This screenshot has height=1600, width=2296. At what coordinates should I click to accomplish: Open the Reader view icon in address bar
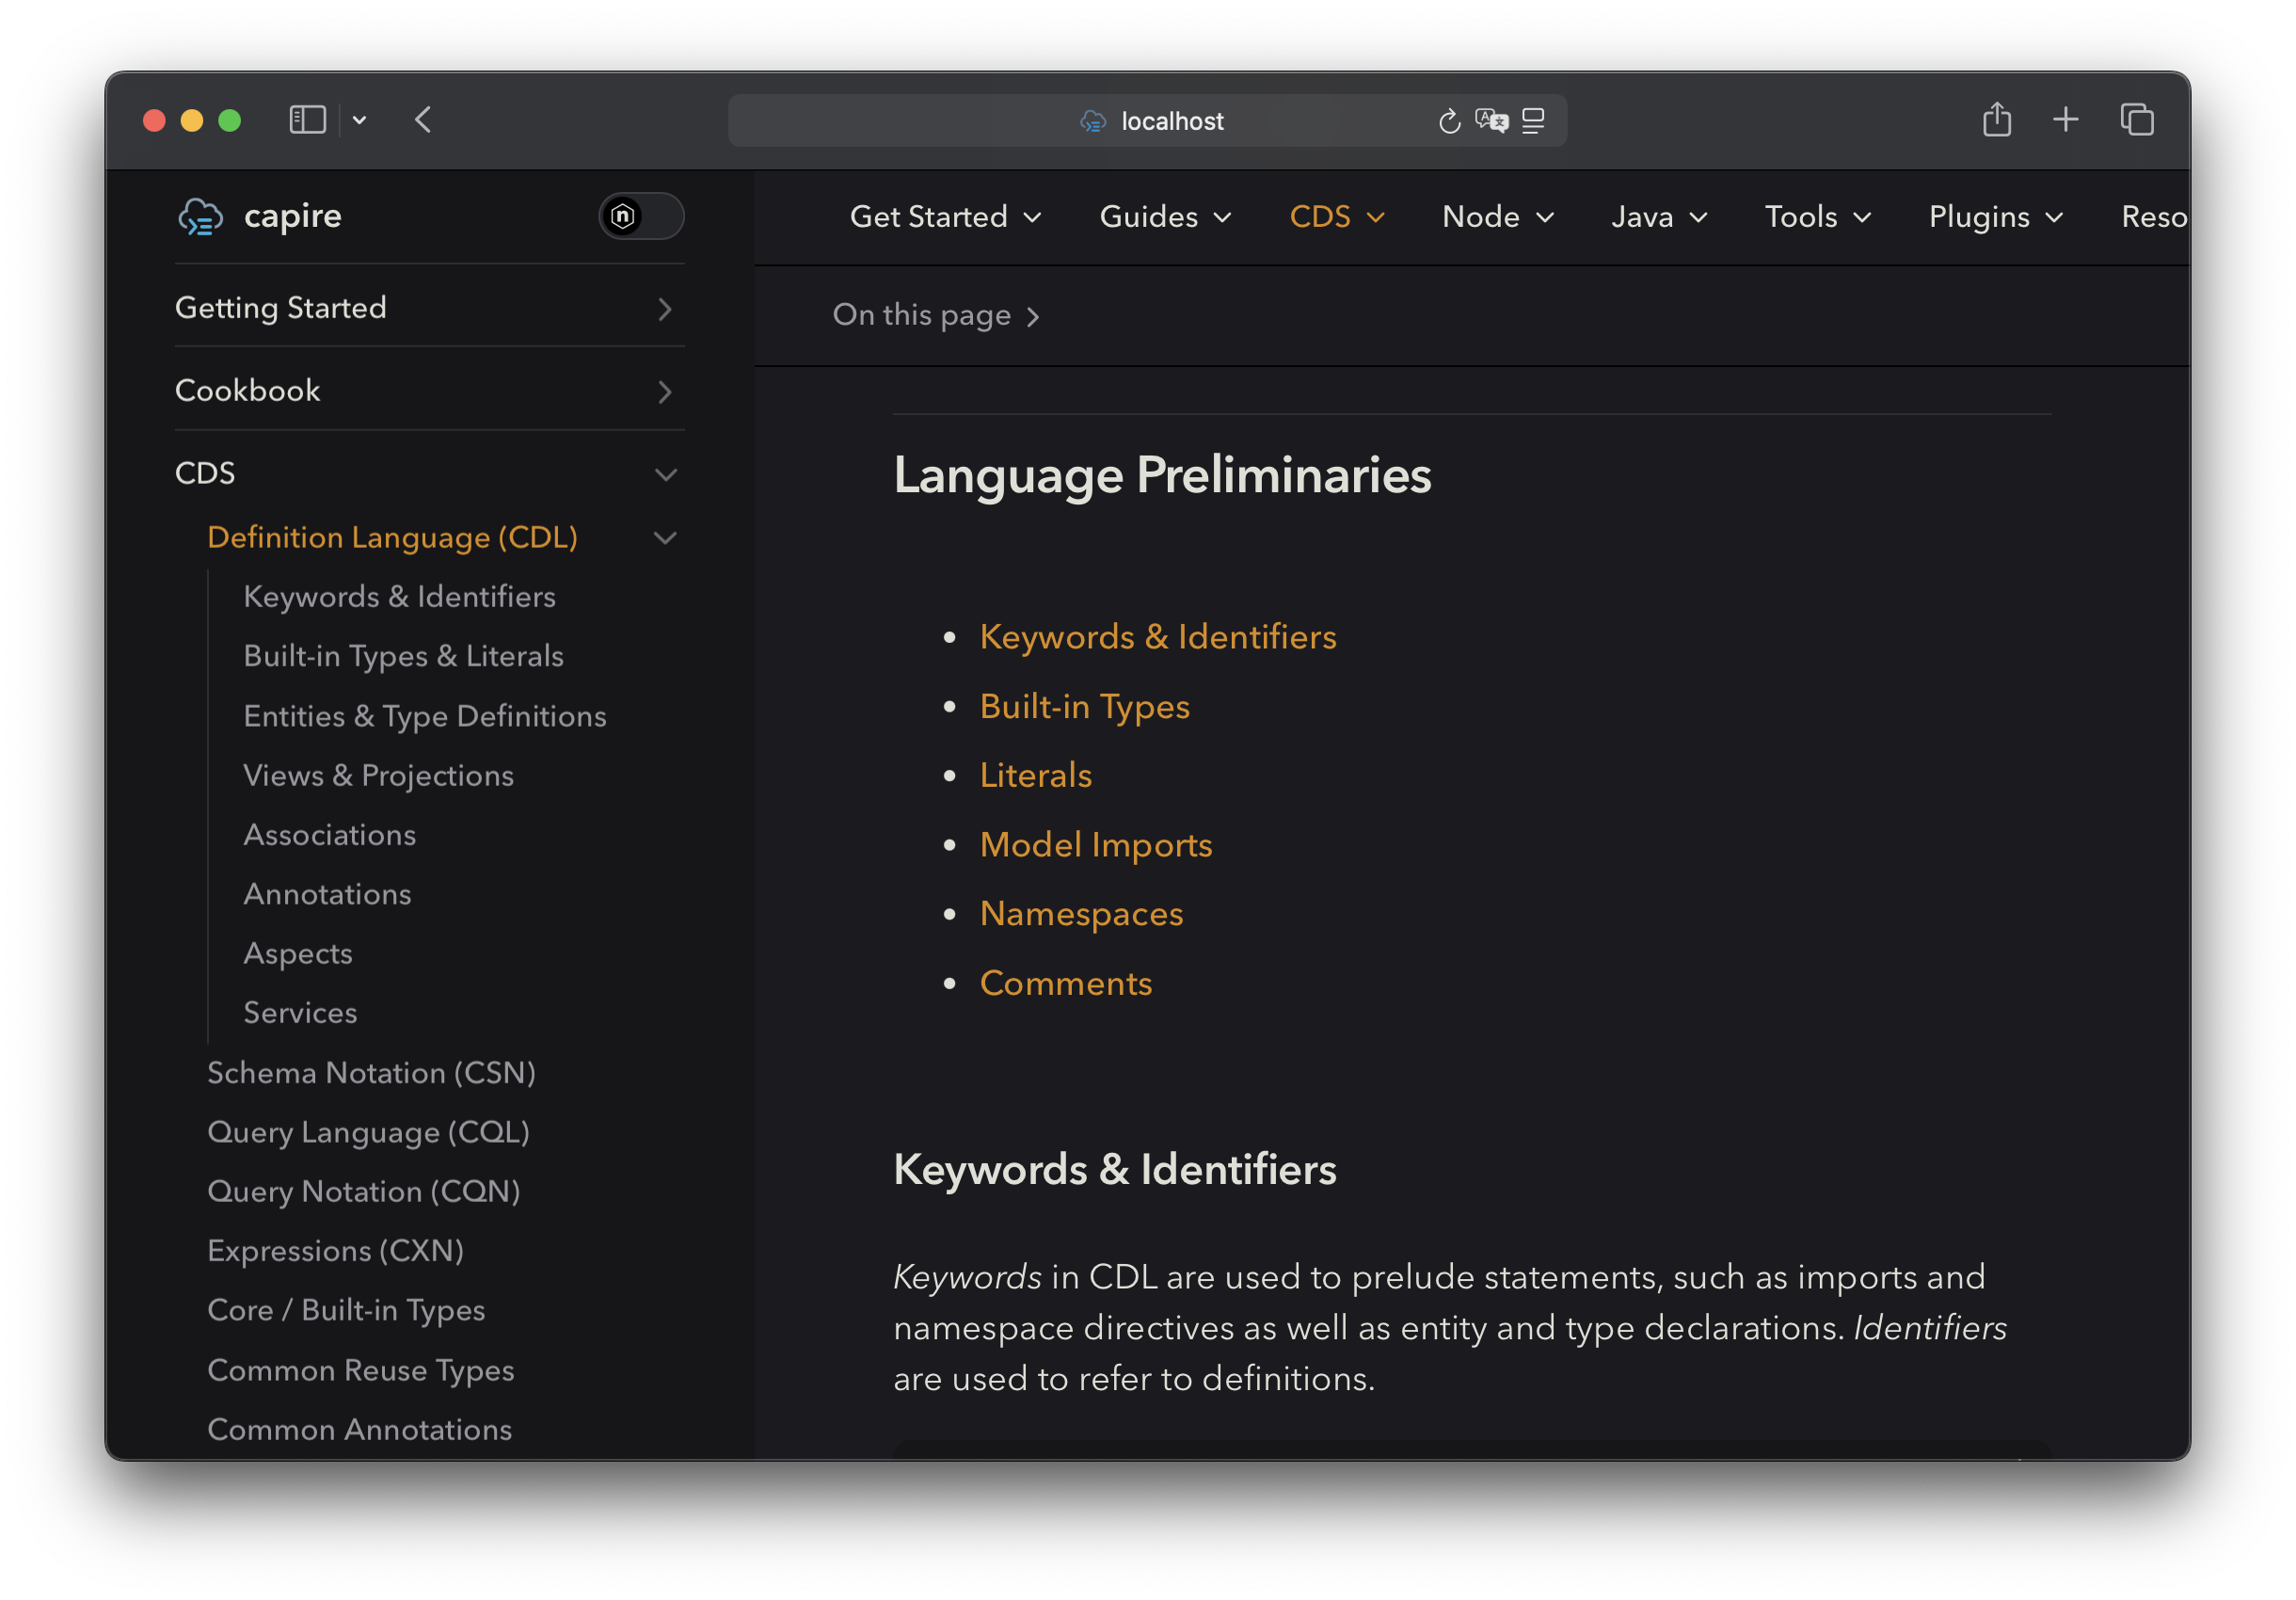point(1533,121)
